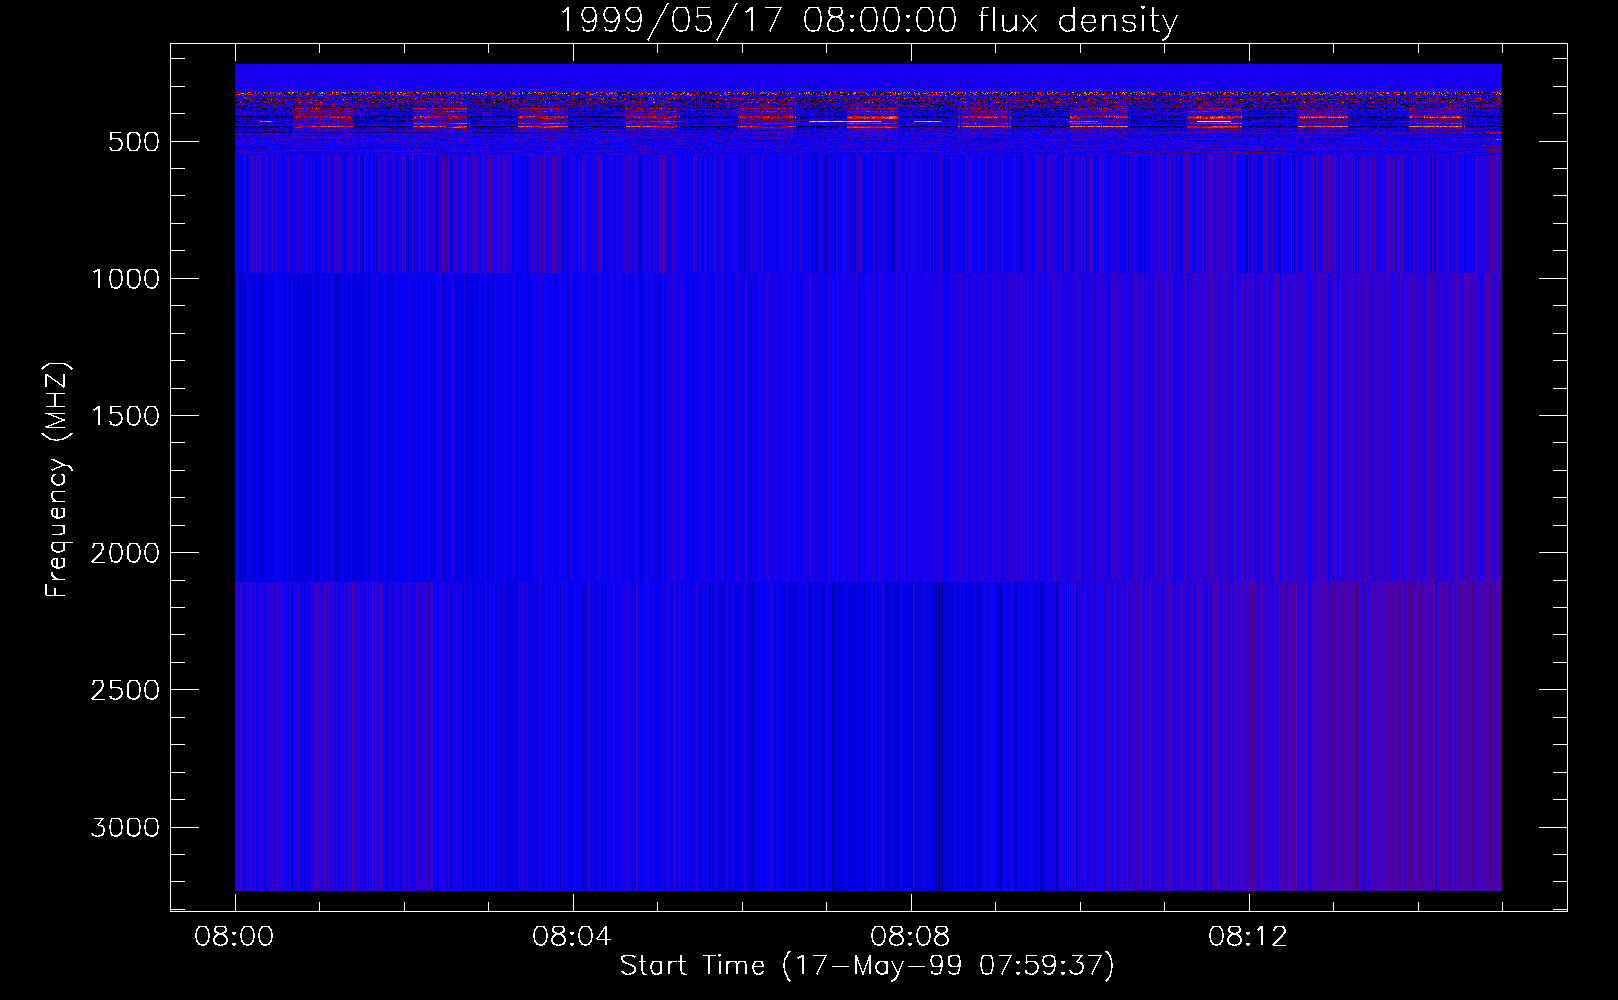Click the '08:04' time tick label
Viewport: 1618px width, 1000px height.
[572, 937]
